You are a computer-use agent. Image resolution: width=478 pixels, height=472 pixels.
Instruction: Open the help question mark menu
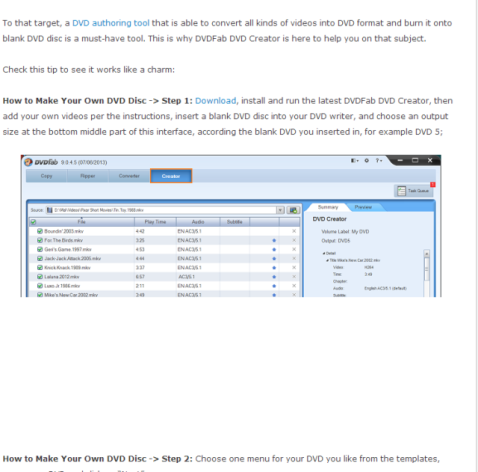coord(379,160)
